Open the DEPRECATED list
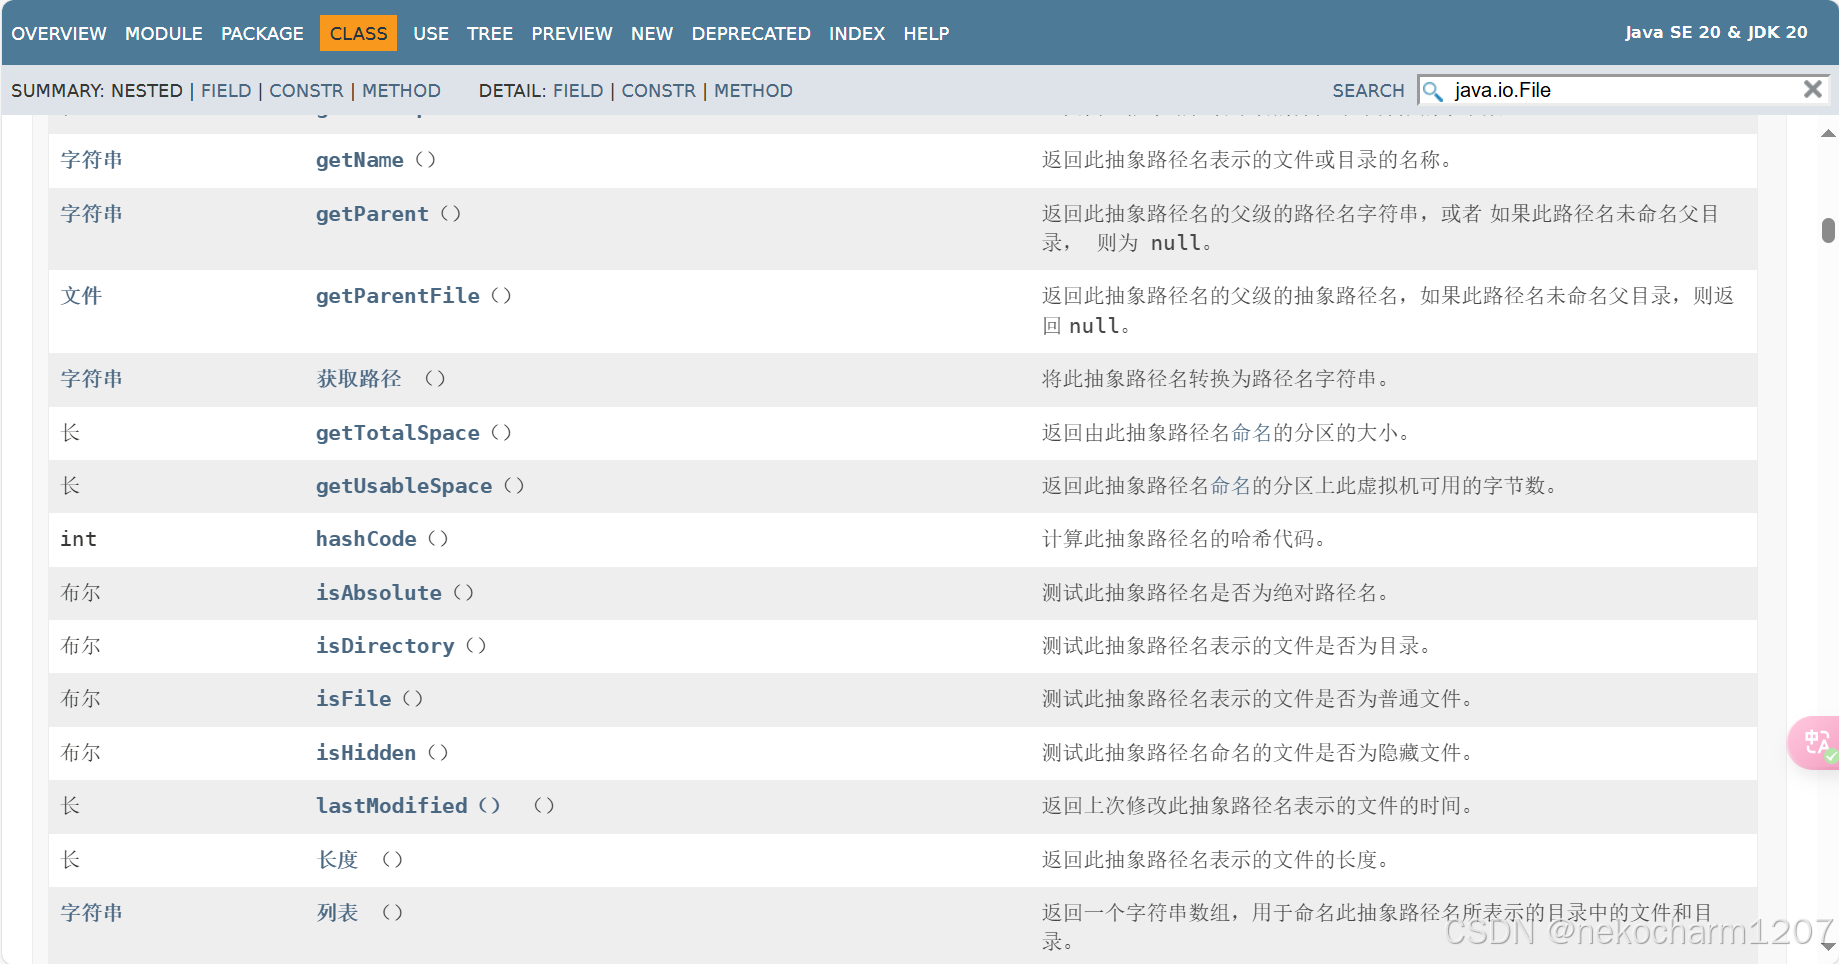1839x964 pixels. click(x=751, y=33)
